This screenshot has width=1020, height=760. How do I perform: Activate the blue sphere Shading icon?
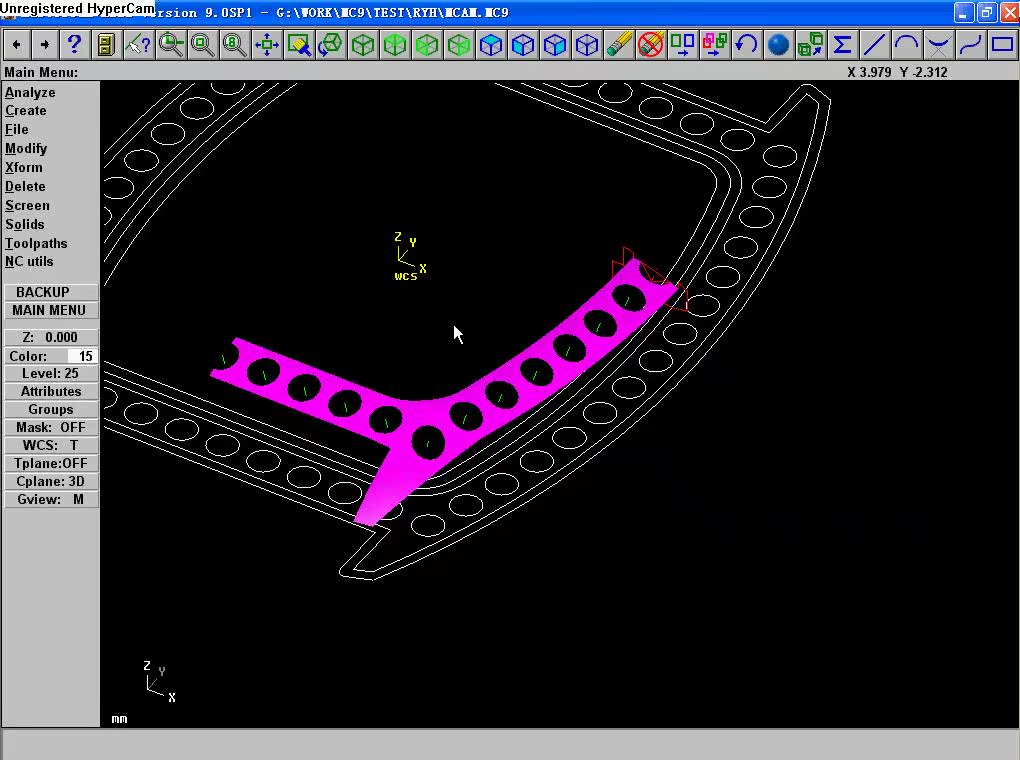pyautogui.click(x=778, y=45)
